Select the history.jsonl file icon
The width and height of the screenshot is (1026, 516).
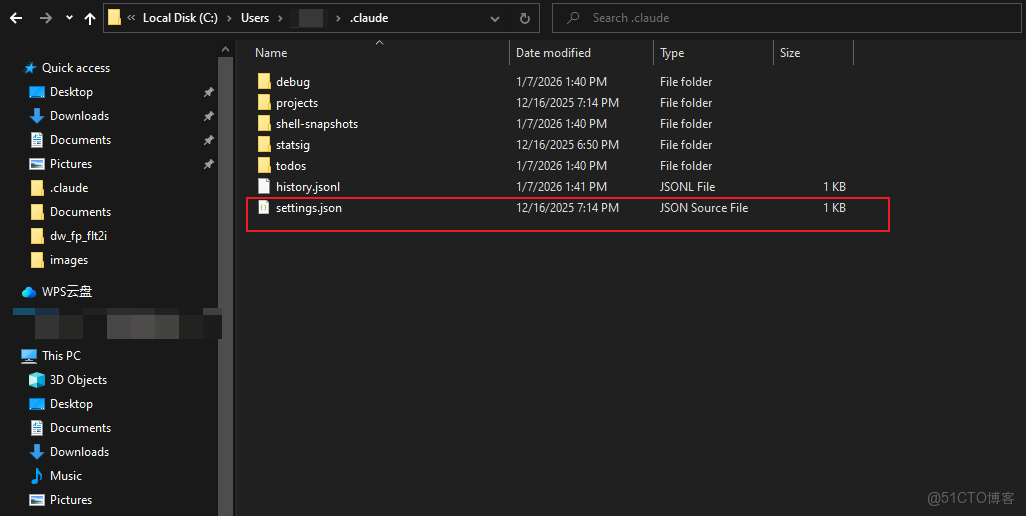click(264, 187)
